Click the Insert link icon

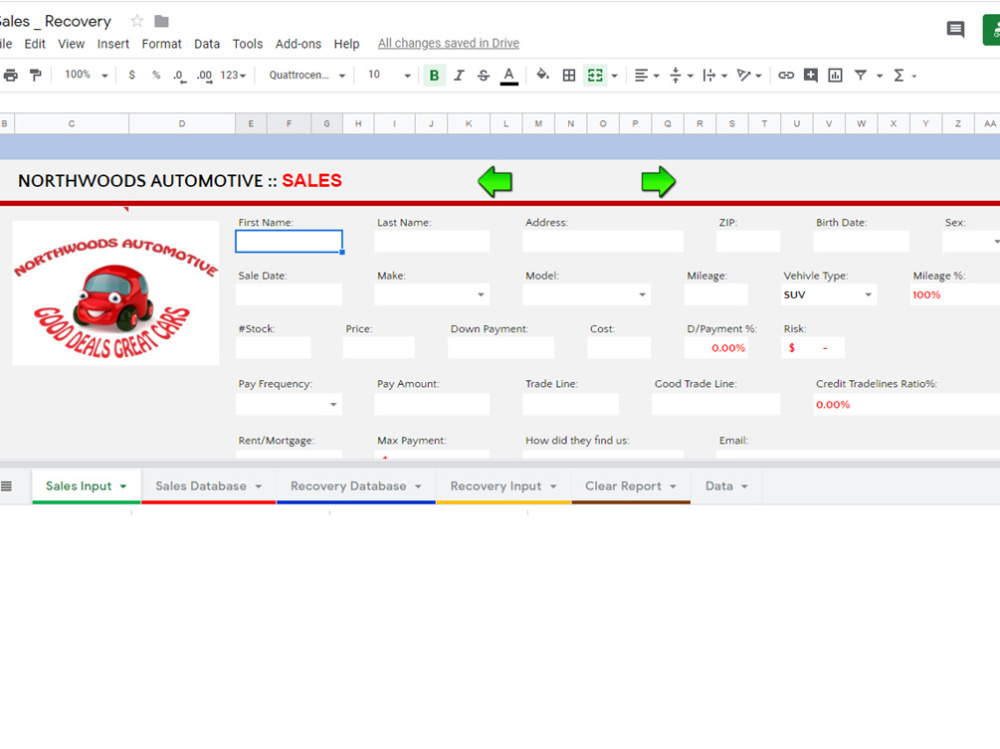pos(786,75)
